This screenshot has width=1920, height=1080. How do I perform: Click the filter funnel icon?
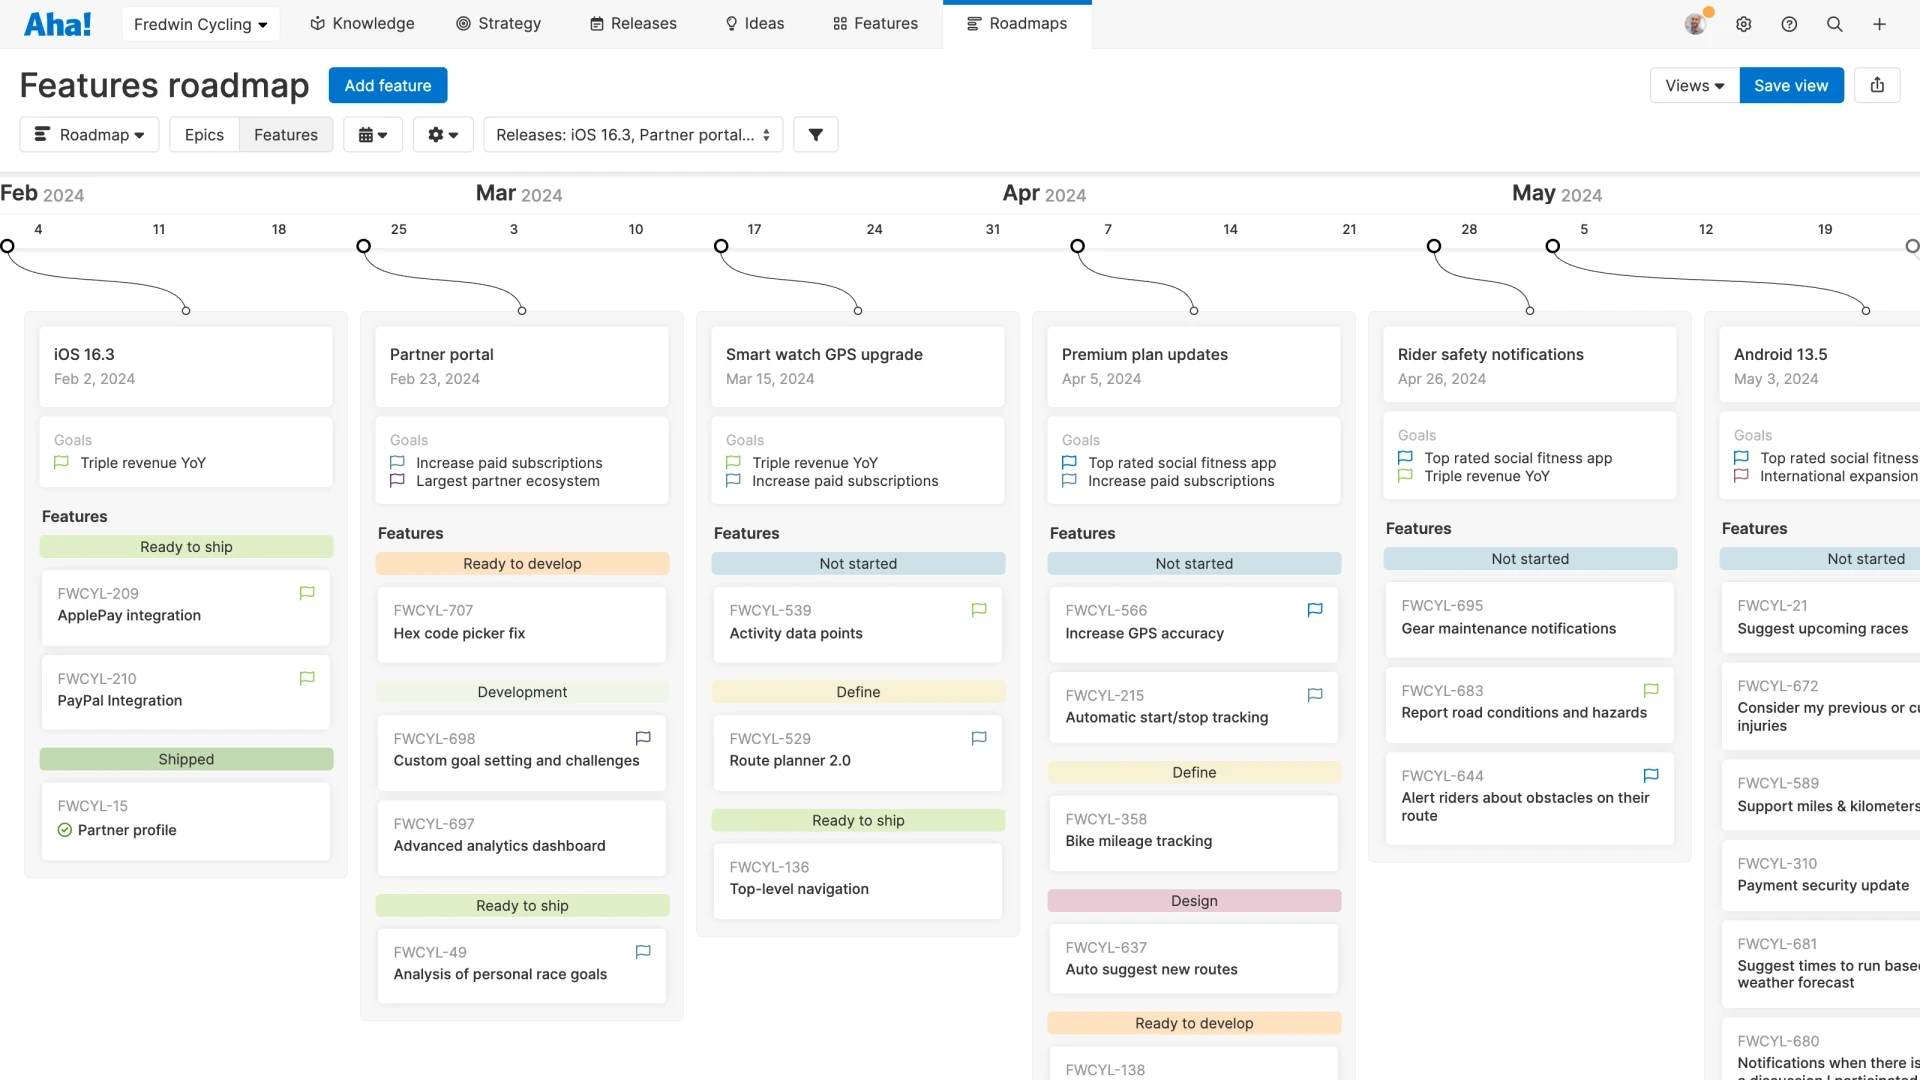click(x=816, y=134)
